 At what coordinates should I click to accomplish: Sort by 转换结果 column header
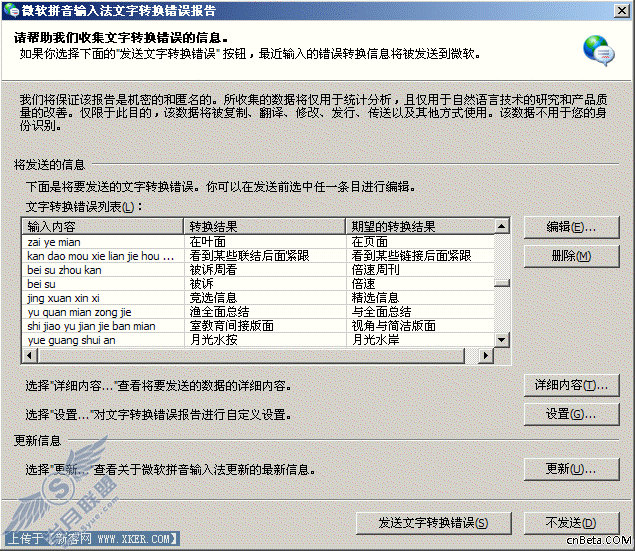point(264,226)
